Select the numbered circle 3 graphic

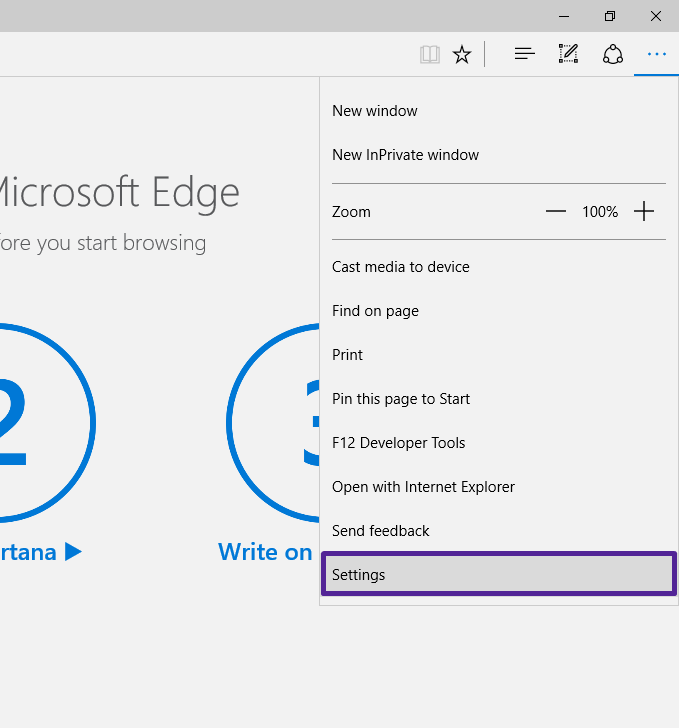pos(273,423)
